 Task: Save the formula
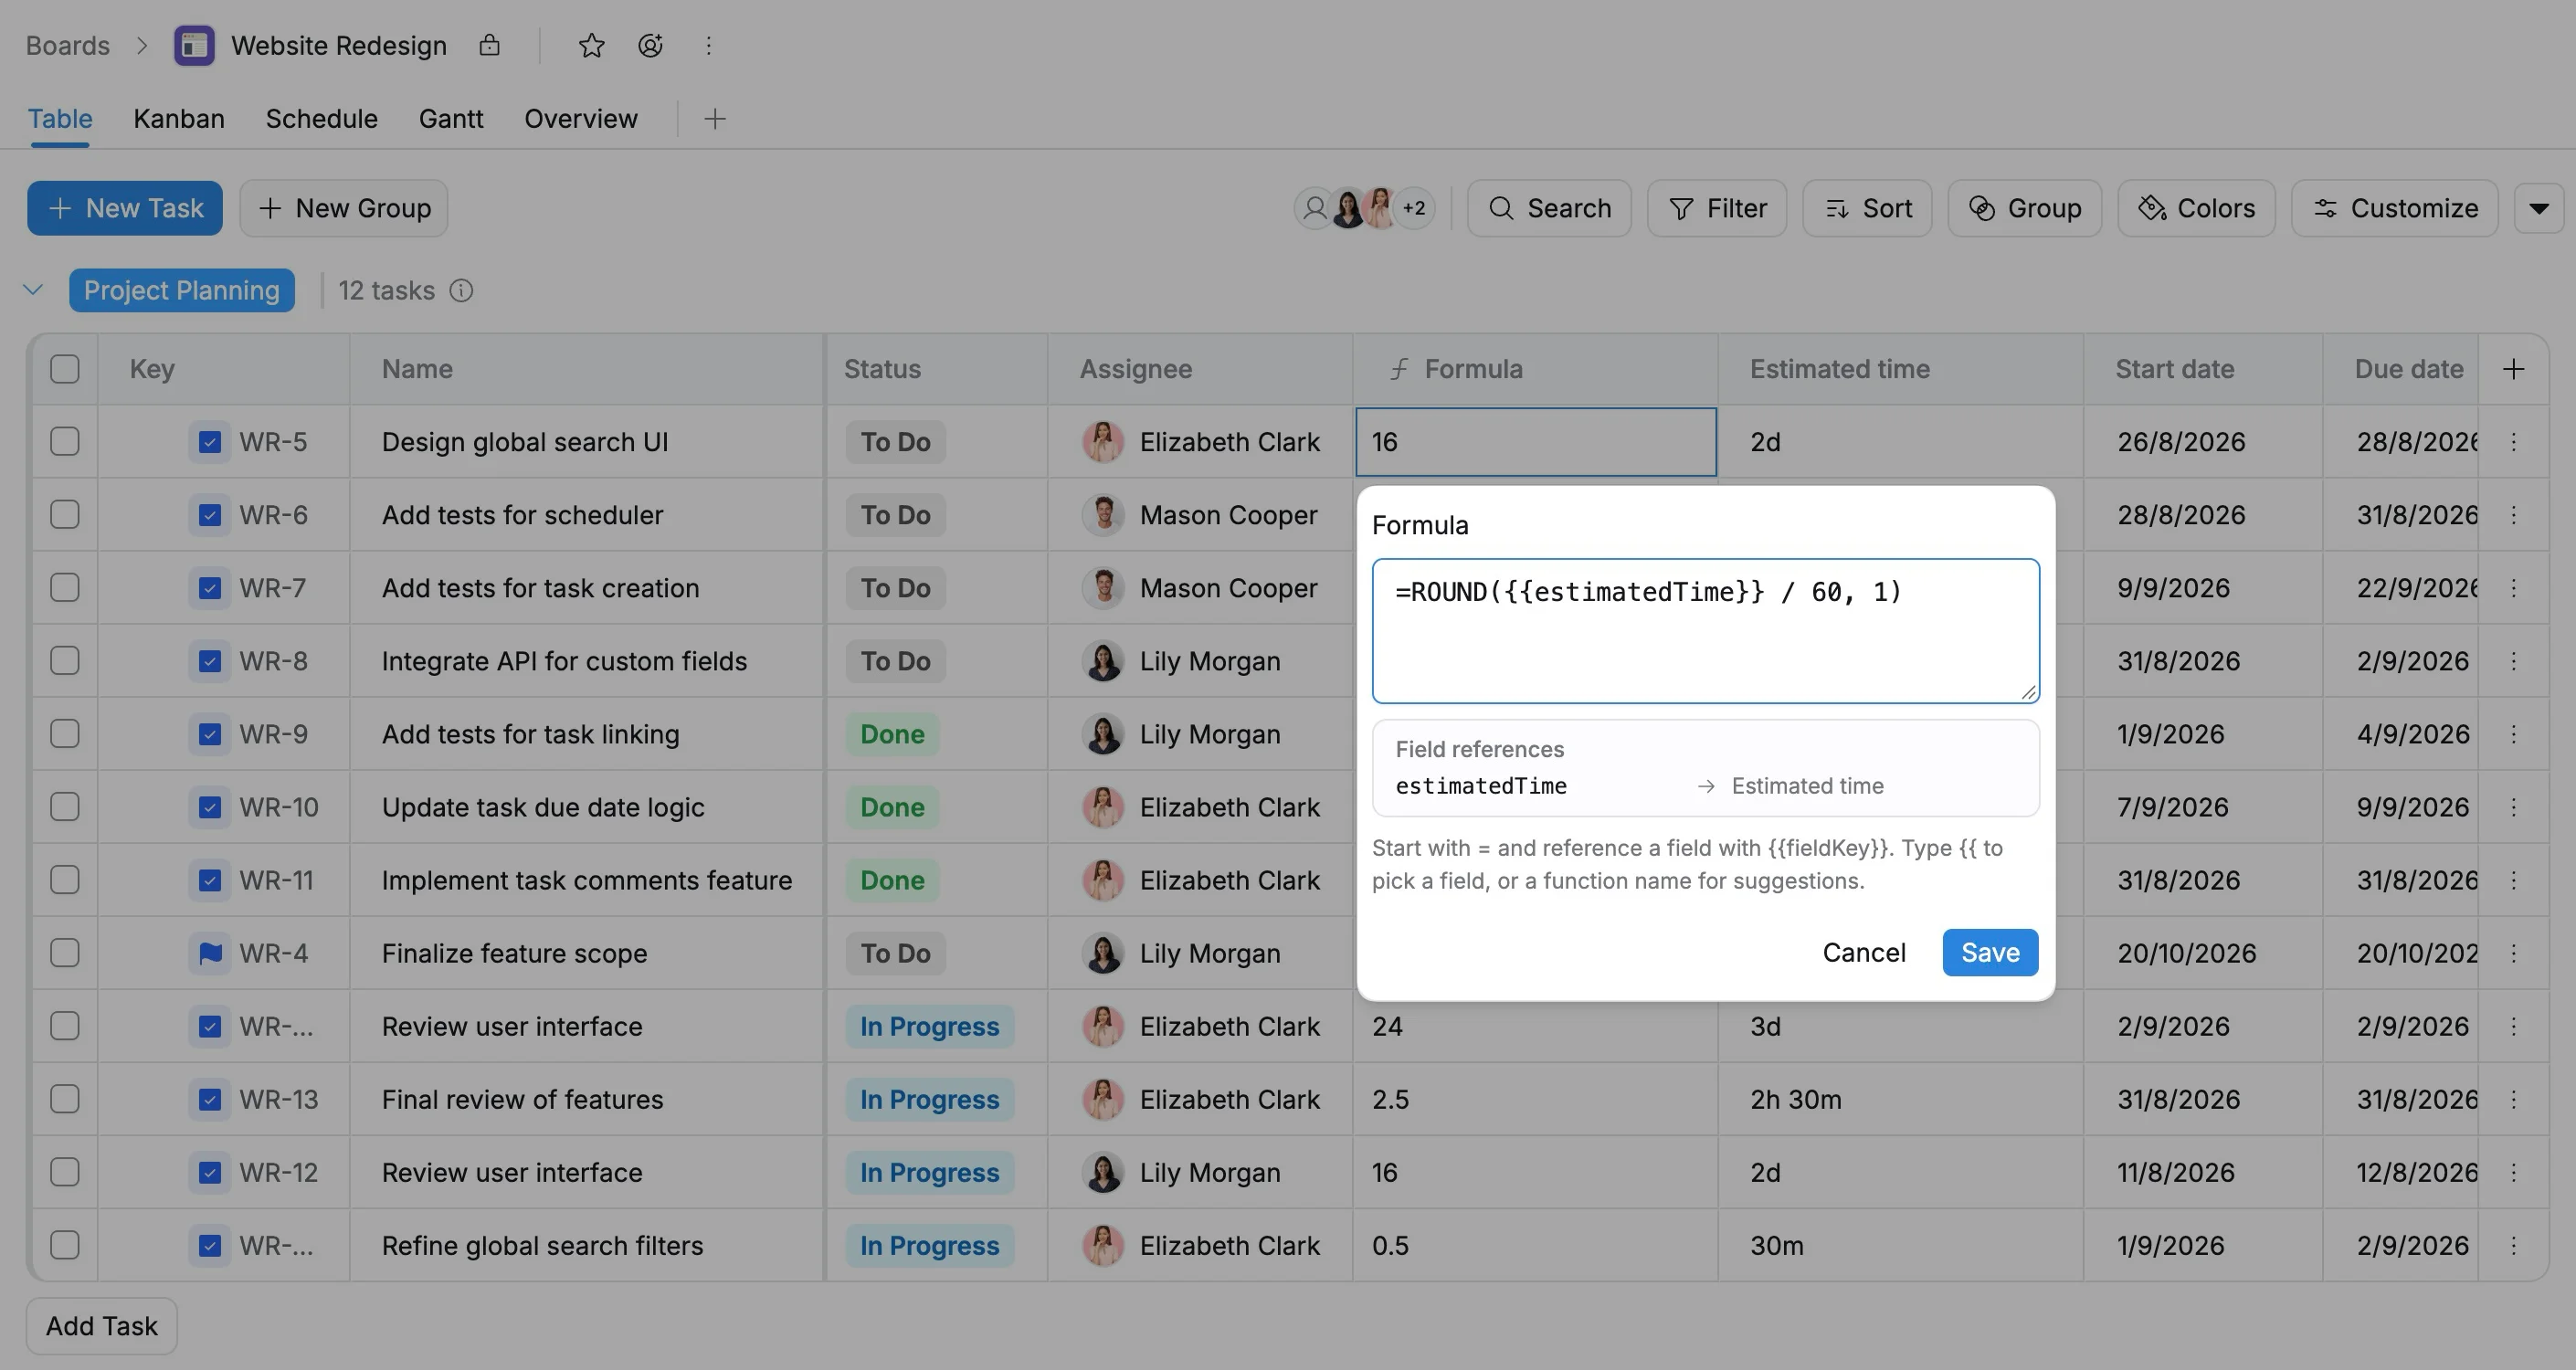point(1990,953)
